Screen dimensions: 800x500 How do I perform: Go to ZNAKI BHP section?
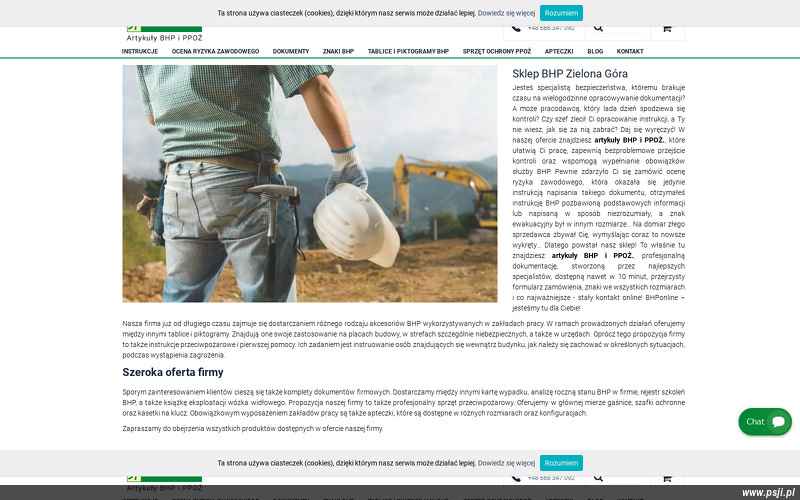[x=338, y=52]
